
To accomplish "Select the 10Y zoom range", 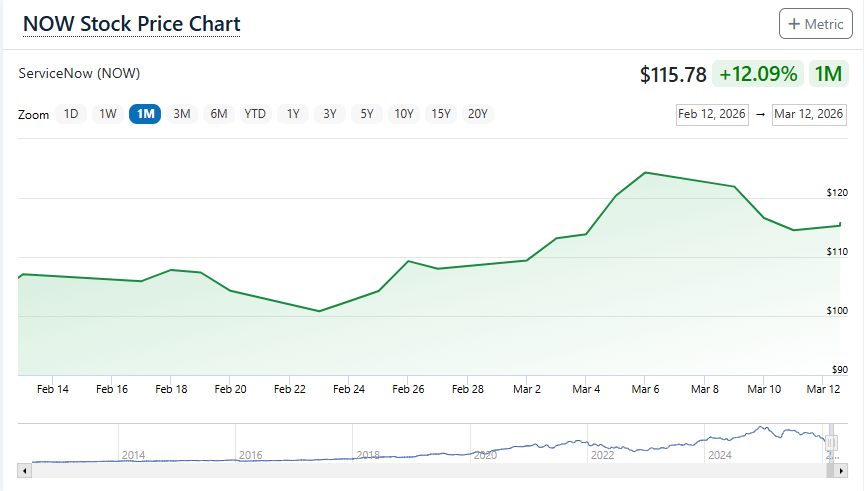I will (404, 114).
